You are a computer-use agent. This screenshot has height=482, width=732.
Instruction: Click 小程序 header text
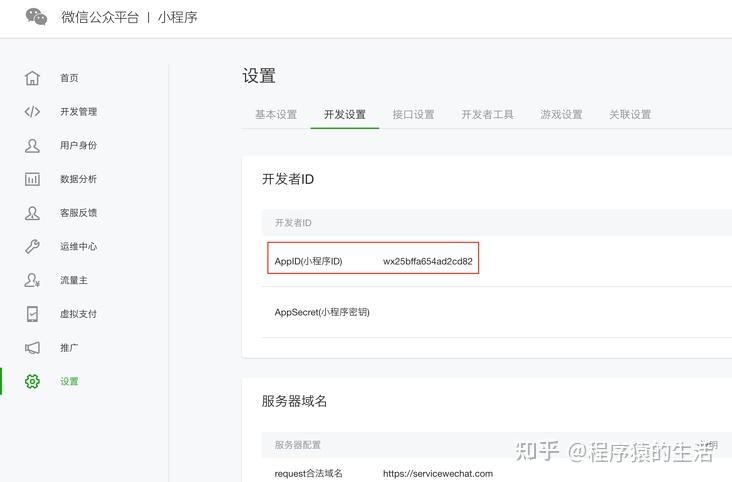[177, 17]
